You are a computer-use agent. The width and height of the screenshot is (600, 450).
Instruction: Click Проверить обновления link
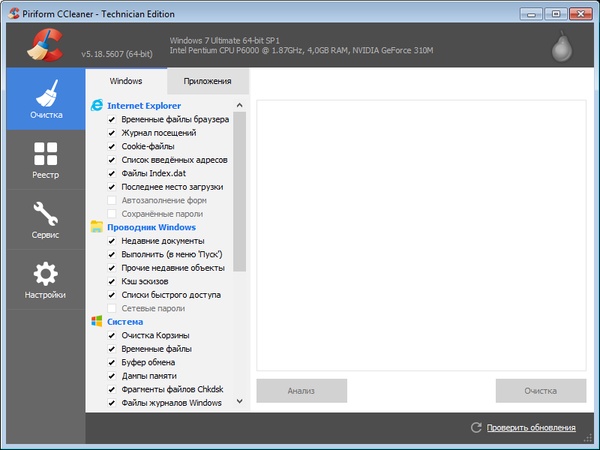pyautogui.click(x=531, y=428)
